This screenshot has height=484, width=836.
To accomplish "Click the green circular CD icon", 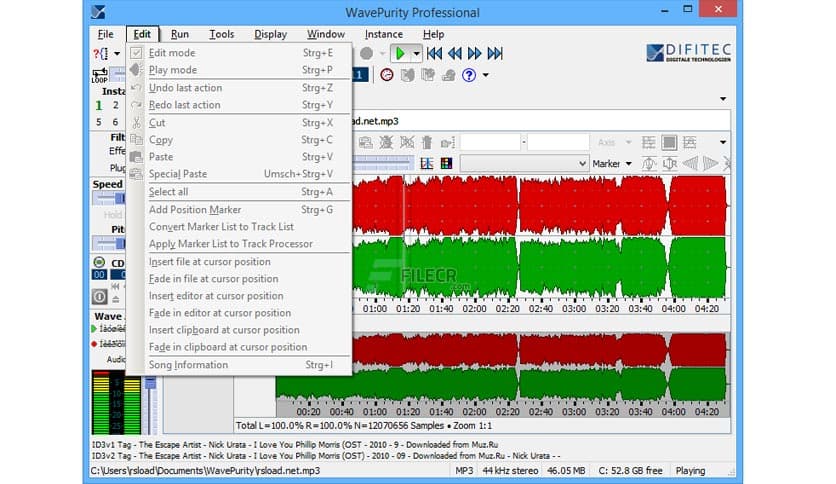I will point(99,262).
